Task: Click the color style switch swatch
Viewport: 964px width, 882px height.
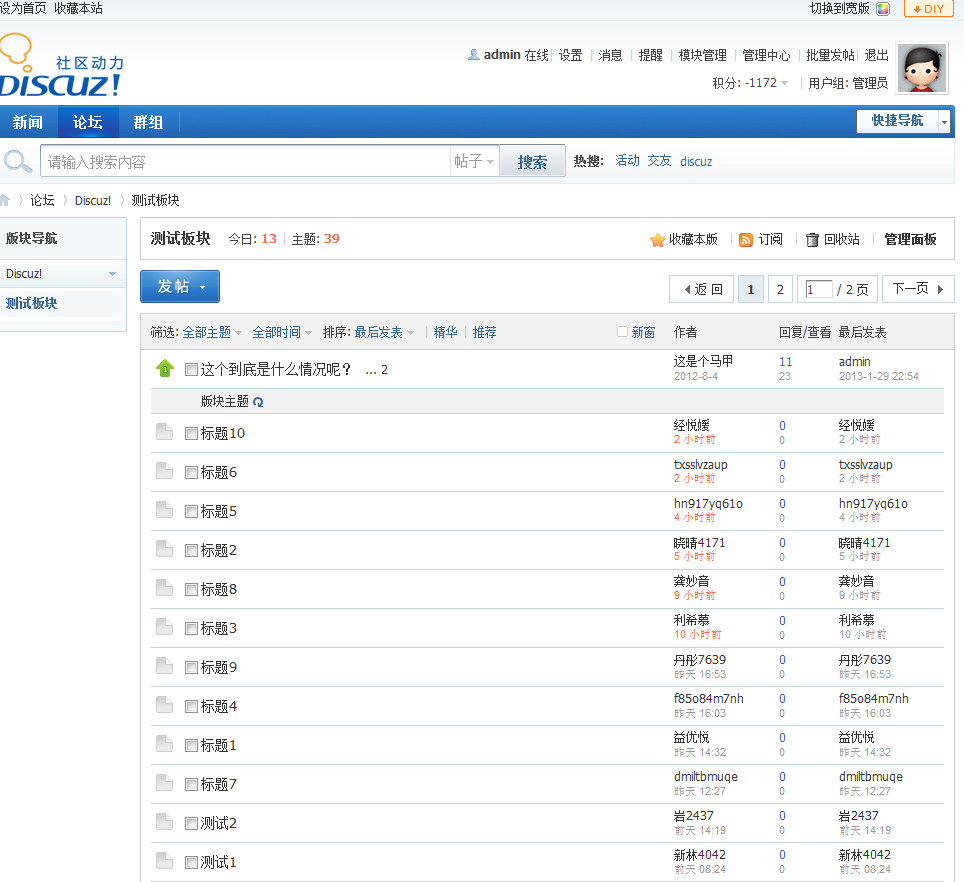Action: (883, 9)
